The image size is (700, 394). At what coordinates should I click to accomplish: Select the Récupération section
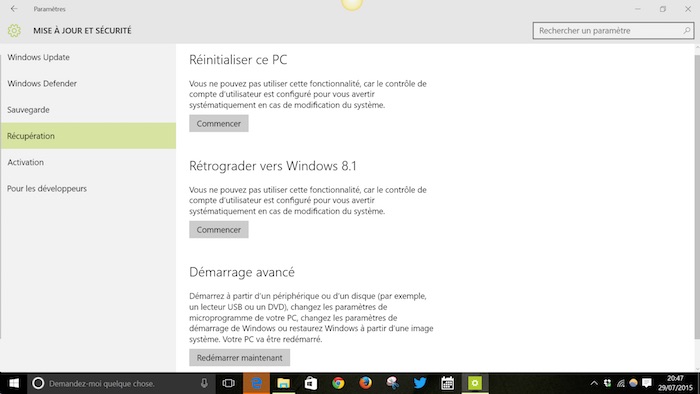pyautogui.click(x=88, y=136)
